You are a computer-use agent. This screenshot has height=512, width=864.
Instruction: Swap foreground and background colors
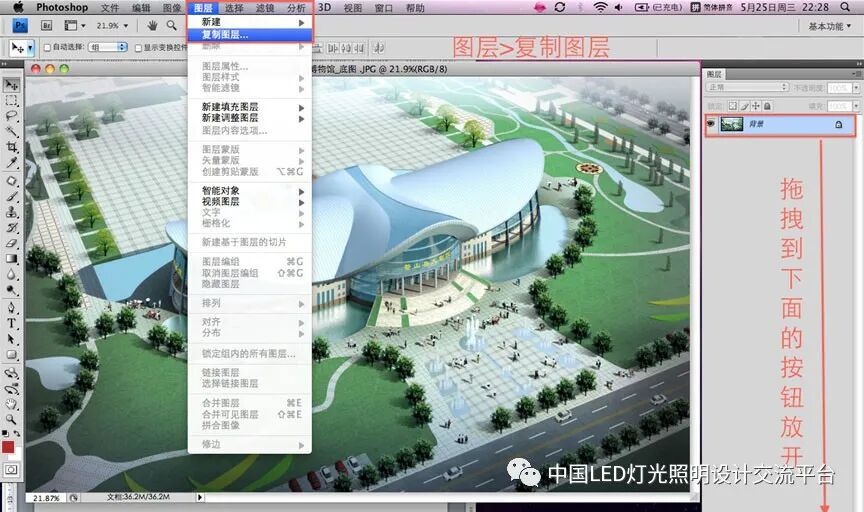(x=17, y=434)
